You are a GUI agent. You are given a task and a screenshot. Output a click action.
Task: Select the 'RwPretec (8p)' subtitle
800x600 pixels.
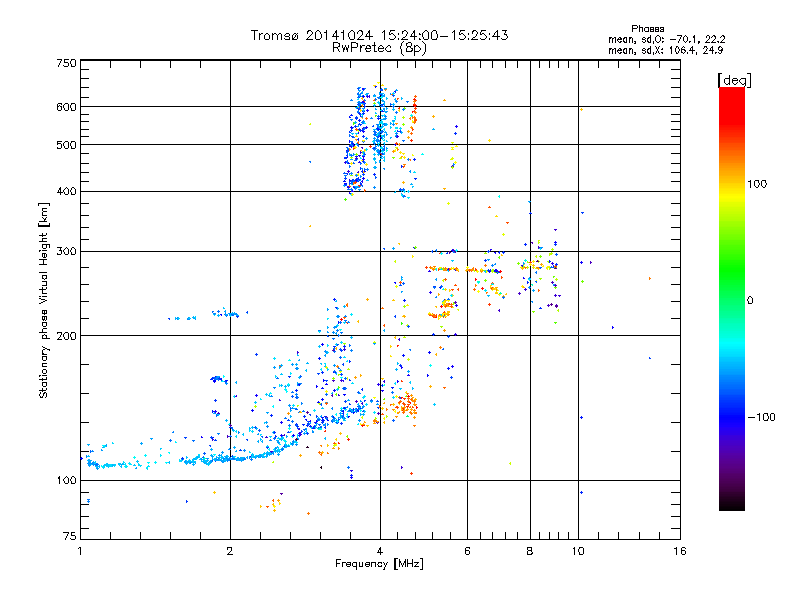tap(379, 48)
